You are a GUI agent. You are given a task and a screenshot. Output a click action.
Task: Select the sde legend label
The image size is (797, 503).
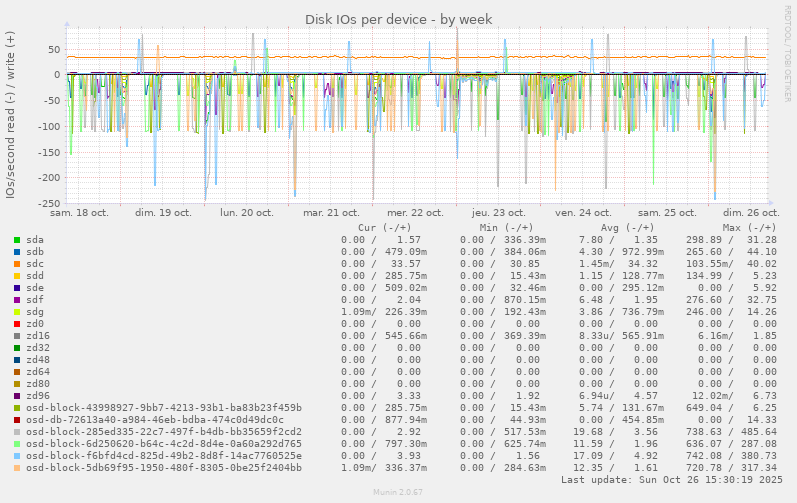(35, 288)
